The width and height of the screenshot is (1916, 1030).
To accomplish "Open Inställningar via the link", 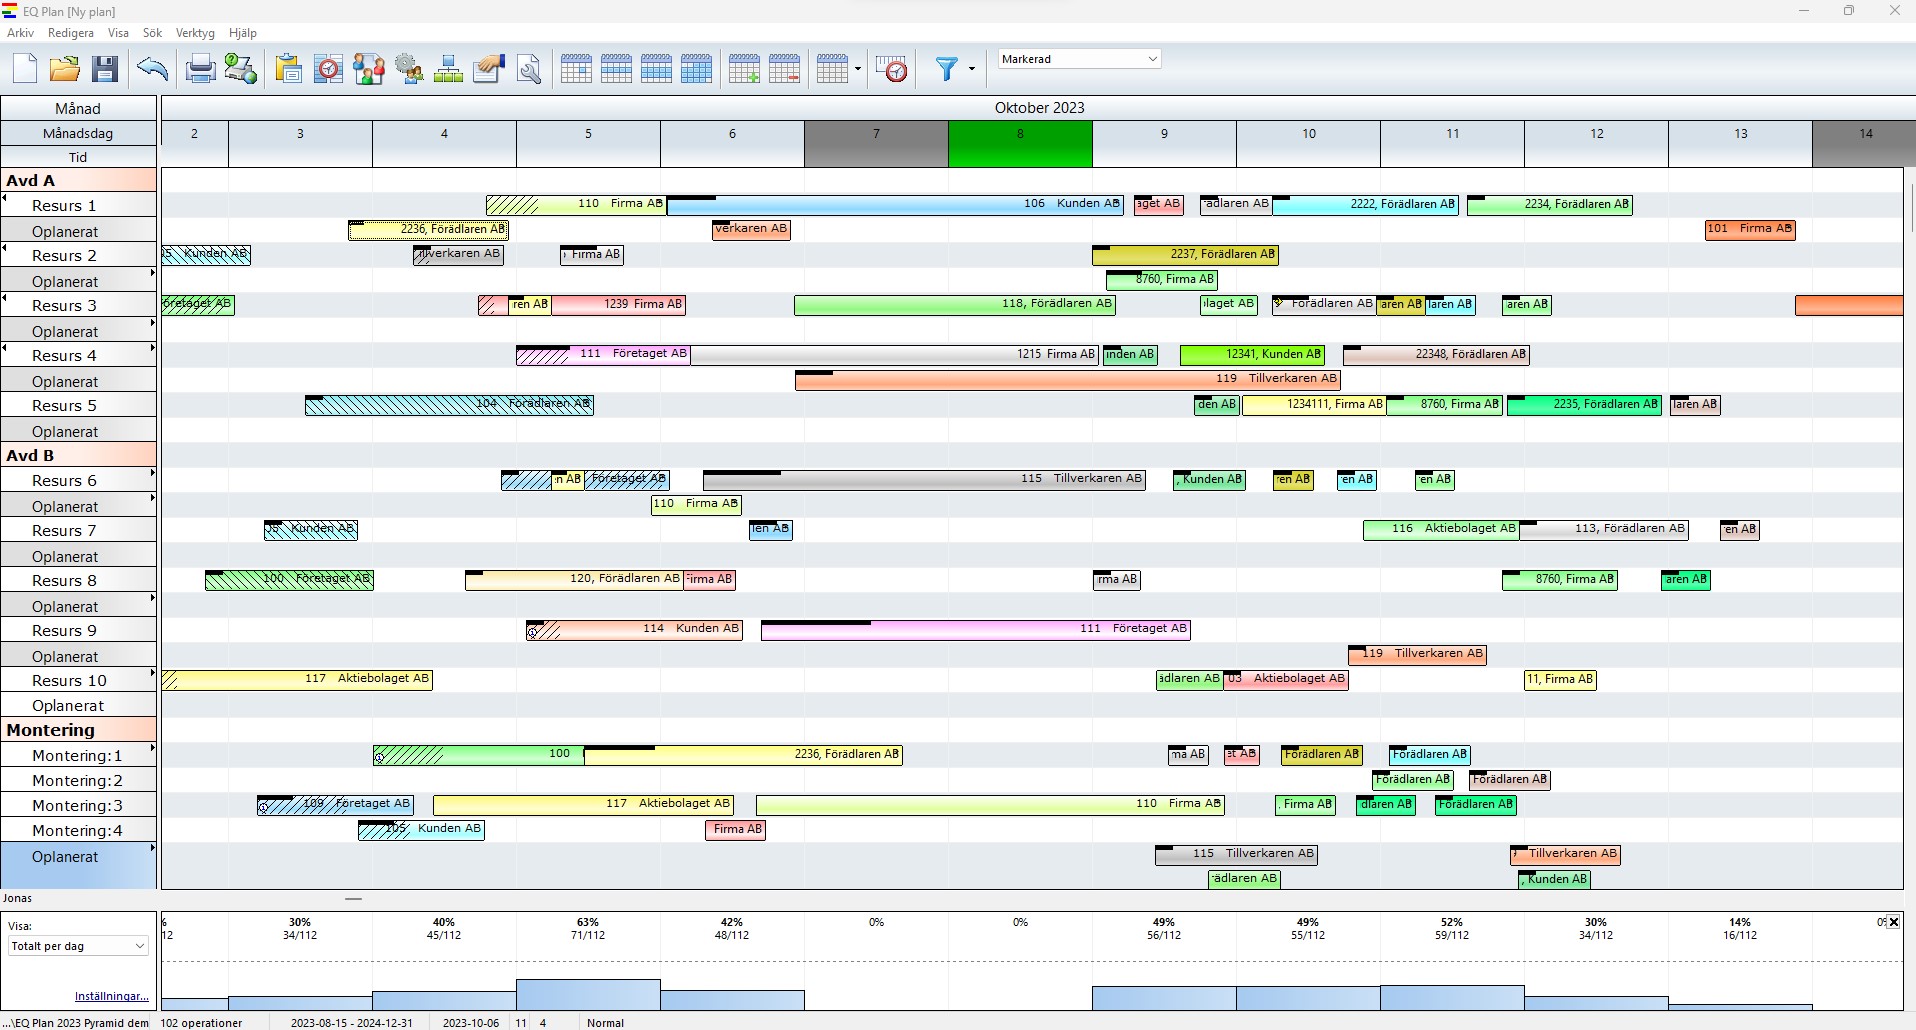I will click(x=111, y=996).
